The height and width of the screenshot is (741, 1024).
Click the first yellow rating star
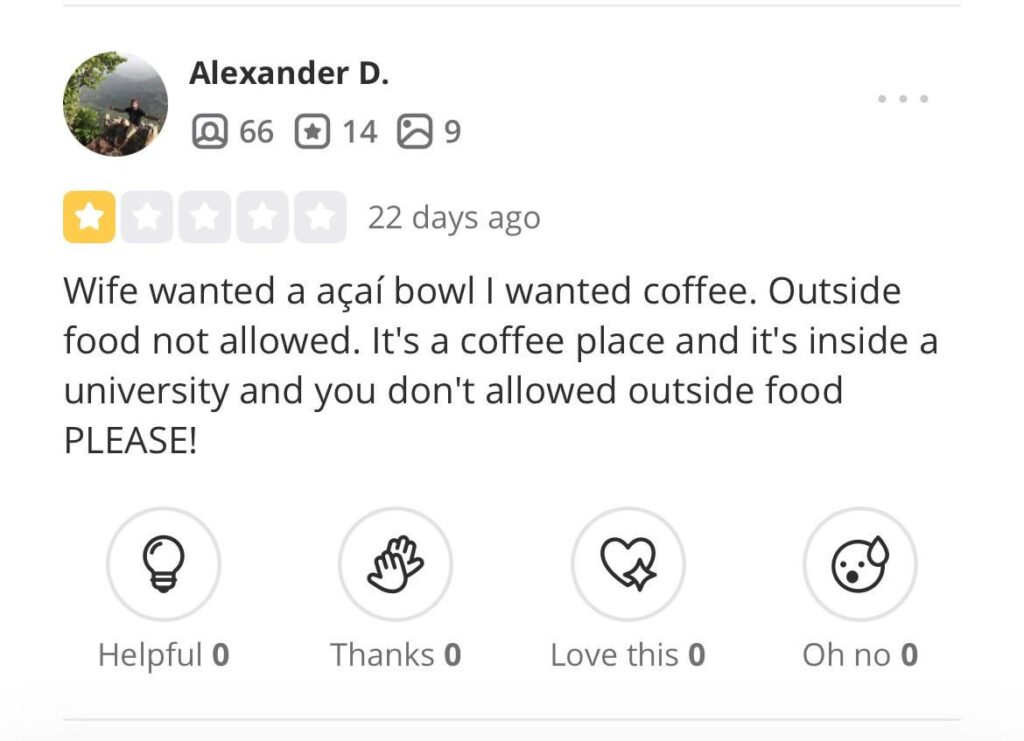pyautogui.click(x=88, y=216)
